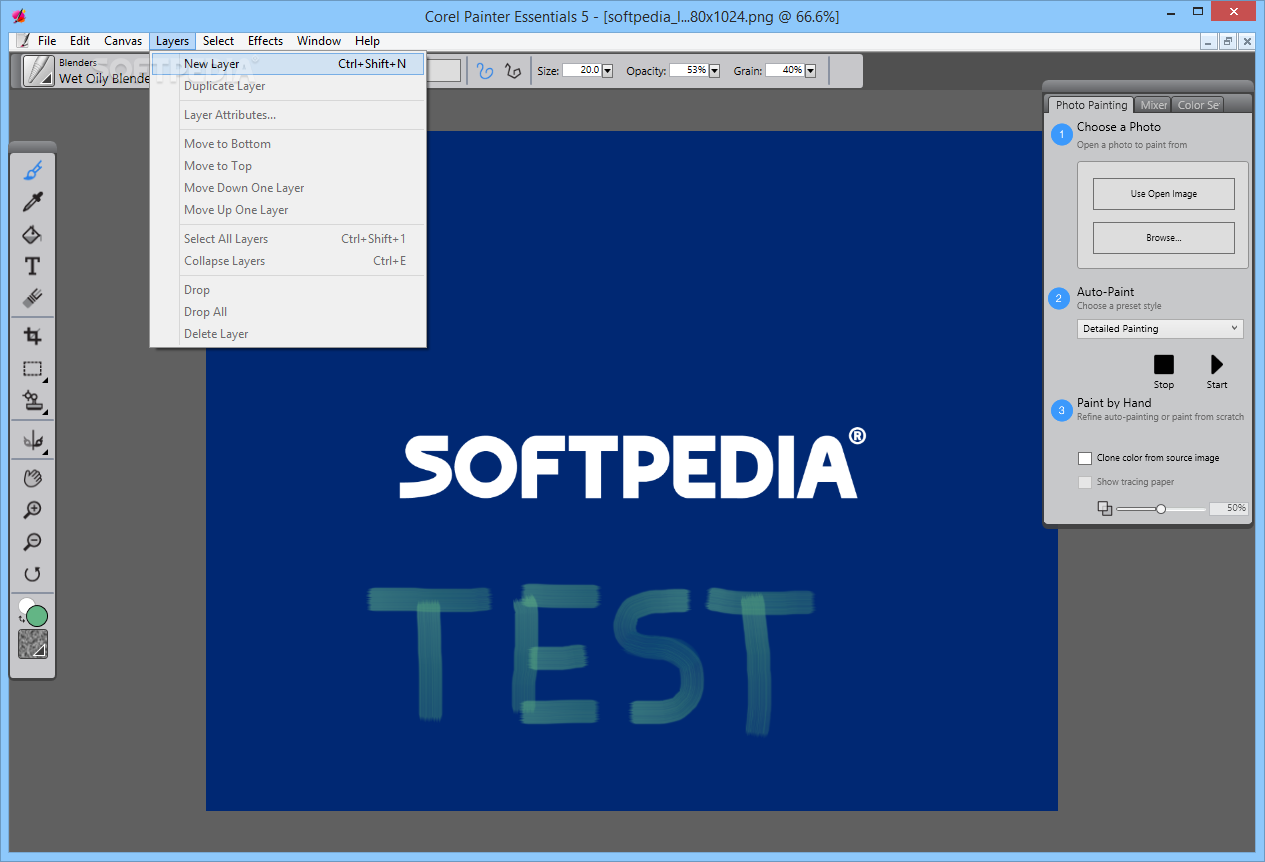Viewport: 1265px width, 862px height.
Task: Choose Layer Attributes menu entry
Action: pyautogui.click(x=288, y=115)
